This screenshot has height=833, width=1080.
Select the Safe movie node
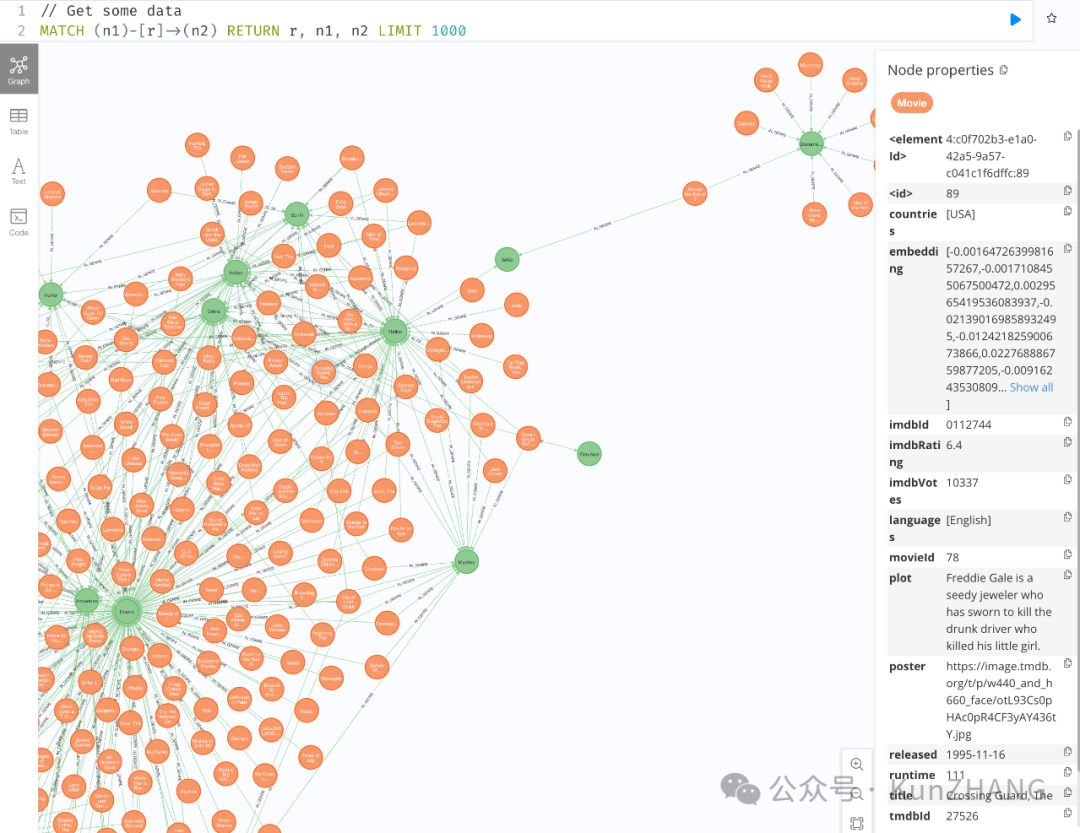pyautogui.click(x=472, y=290)
